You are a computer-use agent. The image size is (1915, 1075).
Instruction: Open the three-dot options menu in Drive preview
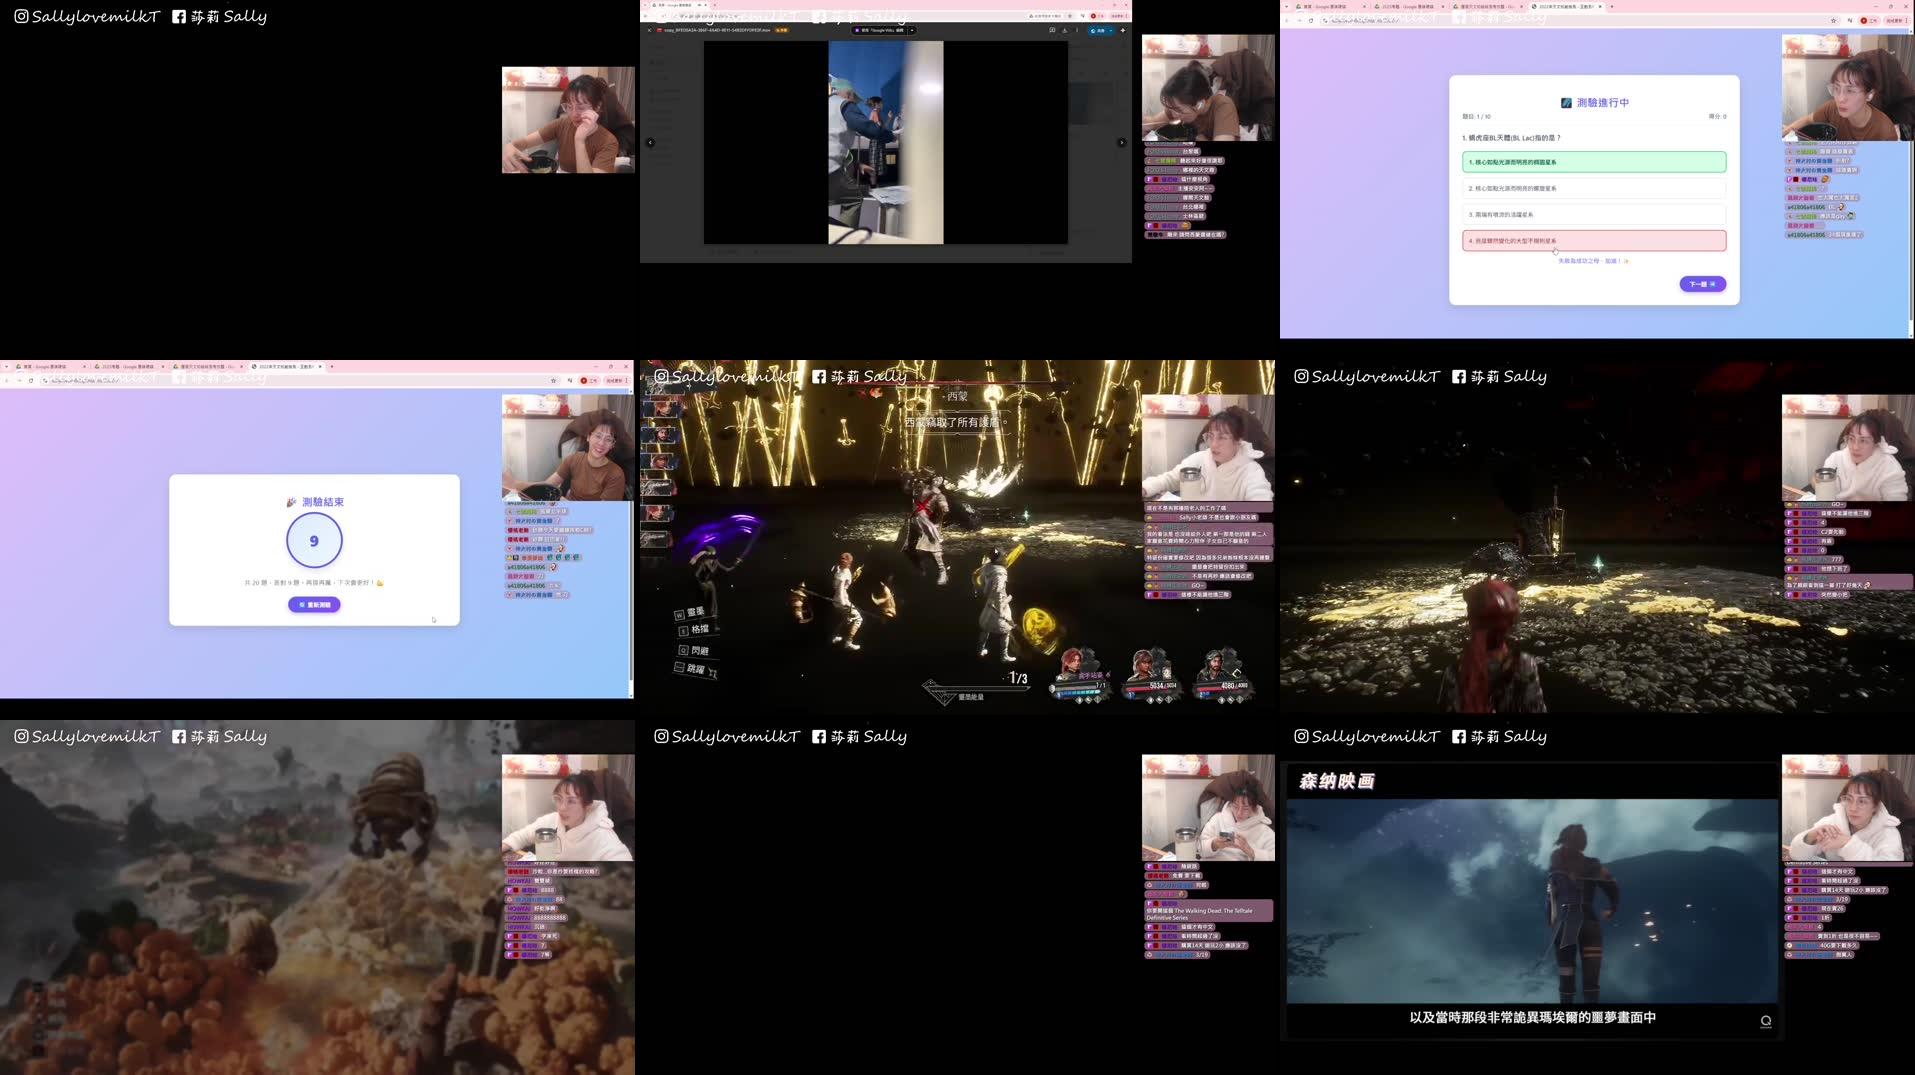tap(1078, 31)
